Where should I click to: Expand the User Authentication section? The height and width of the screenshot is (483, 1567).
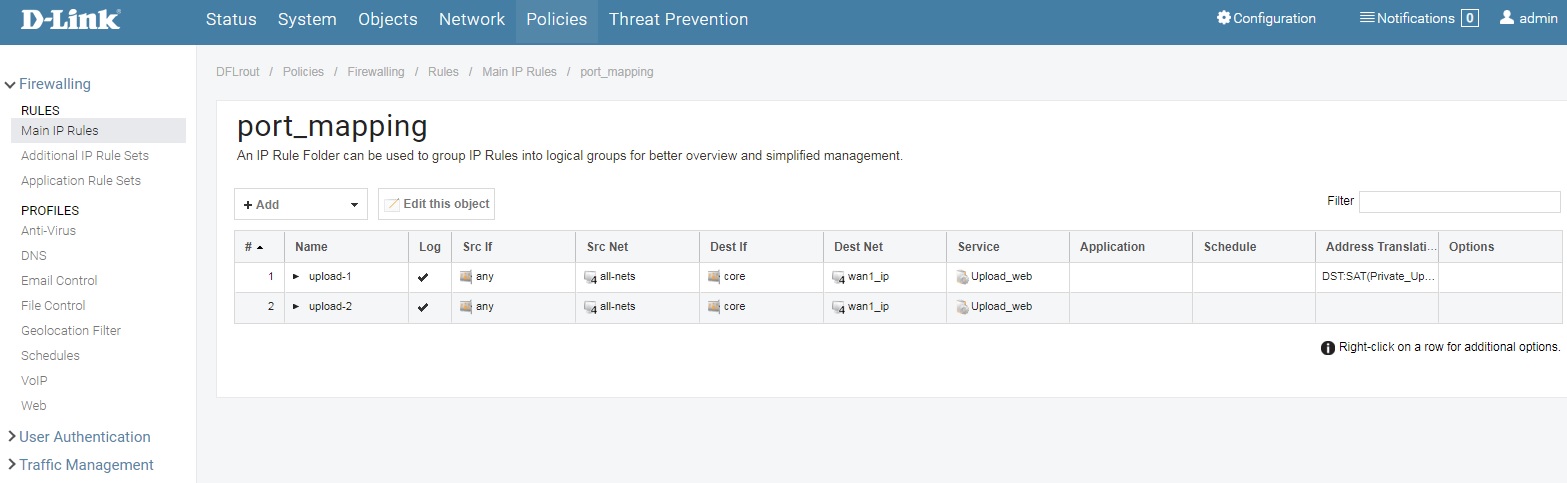[11, 437]
